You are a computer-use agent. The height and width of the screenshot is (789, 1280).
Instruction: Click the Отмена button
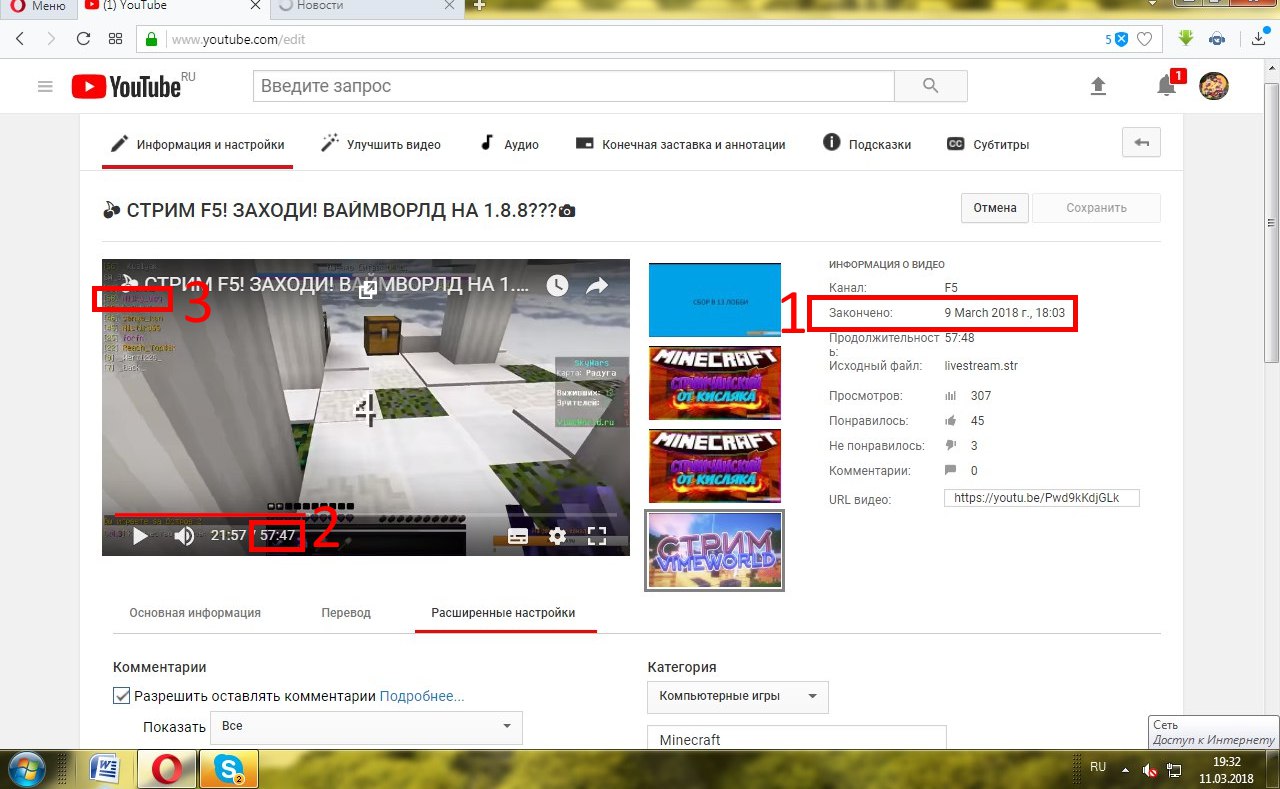tap(995, 208)
